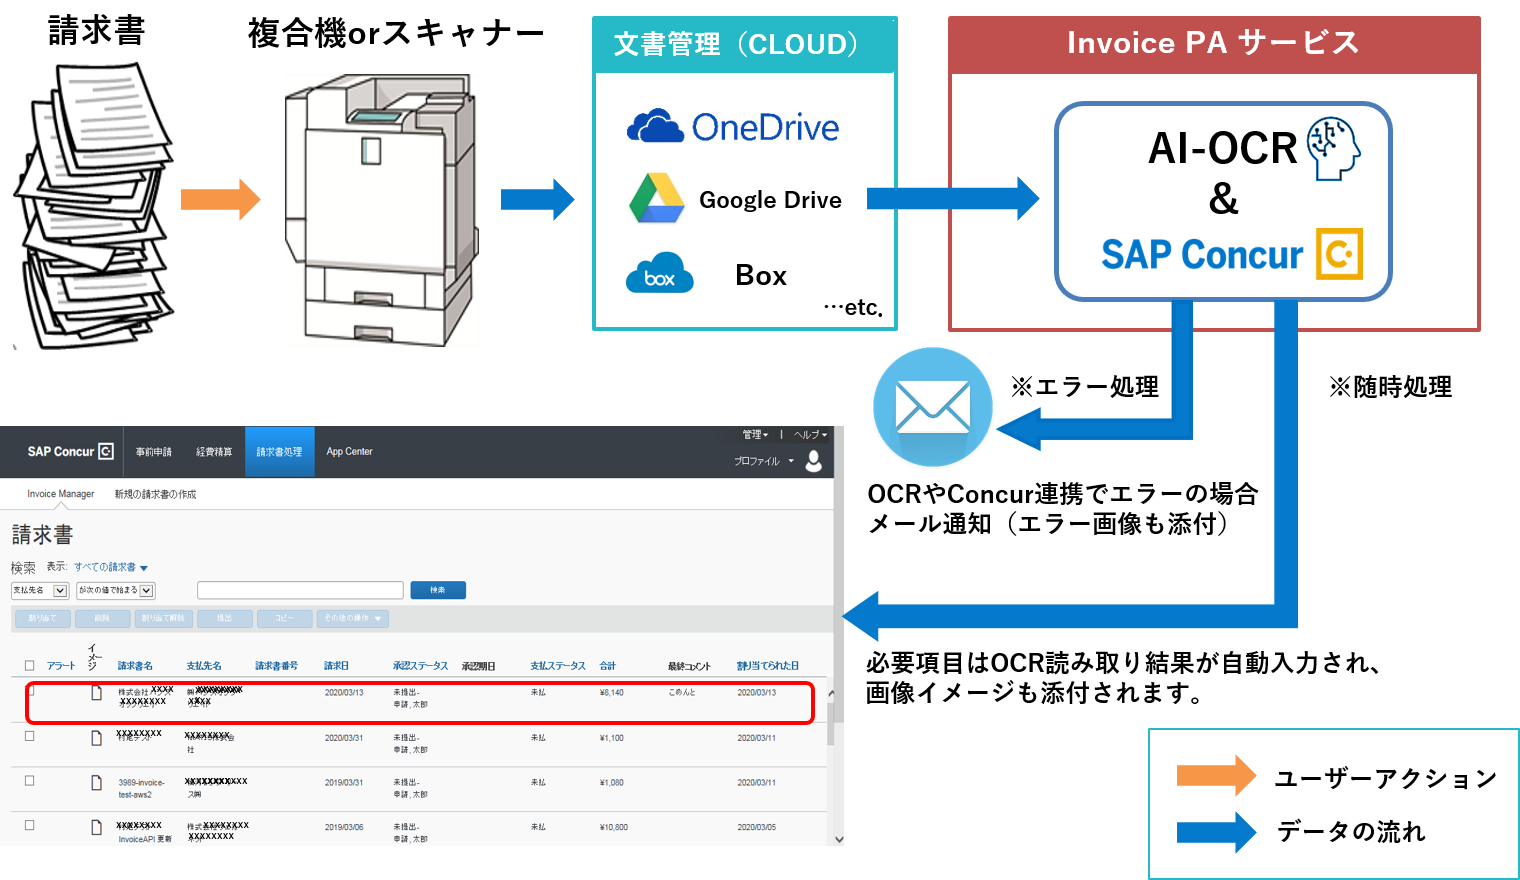
Task: Switch to the 経費精算 tab
Action: tap(214, 452)
